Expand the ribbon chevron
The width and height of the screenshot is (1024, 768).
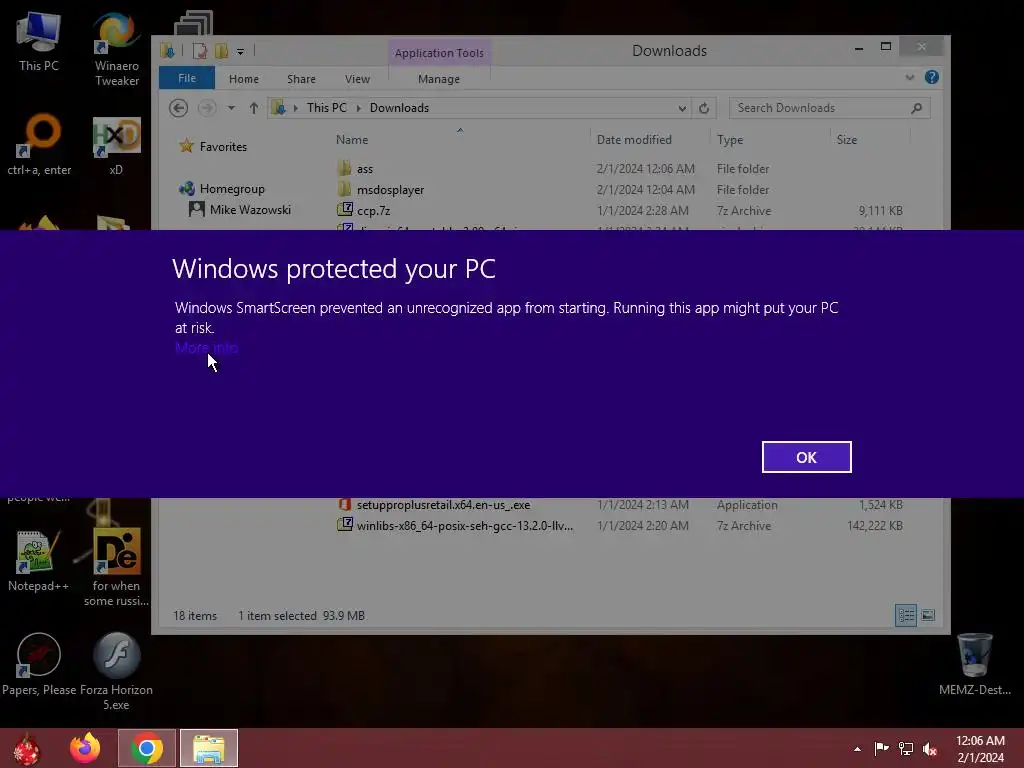click(x=910, y=77)
